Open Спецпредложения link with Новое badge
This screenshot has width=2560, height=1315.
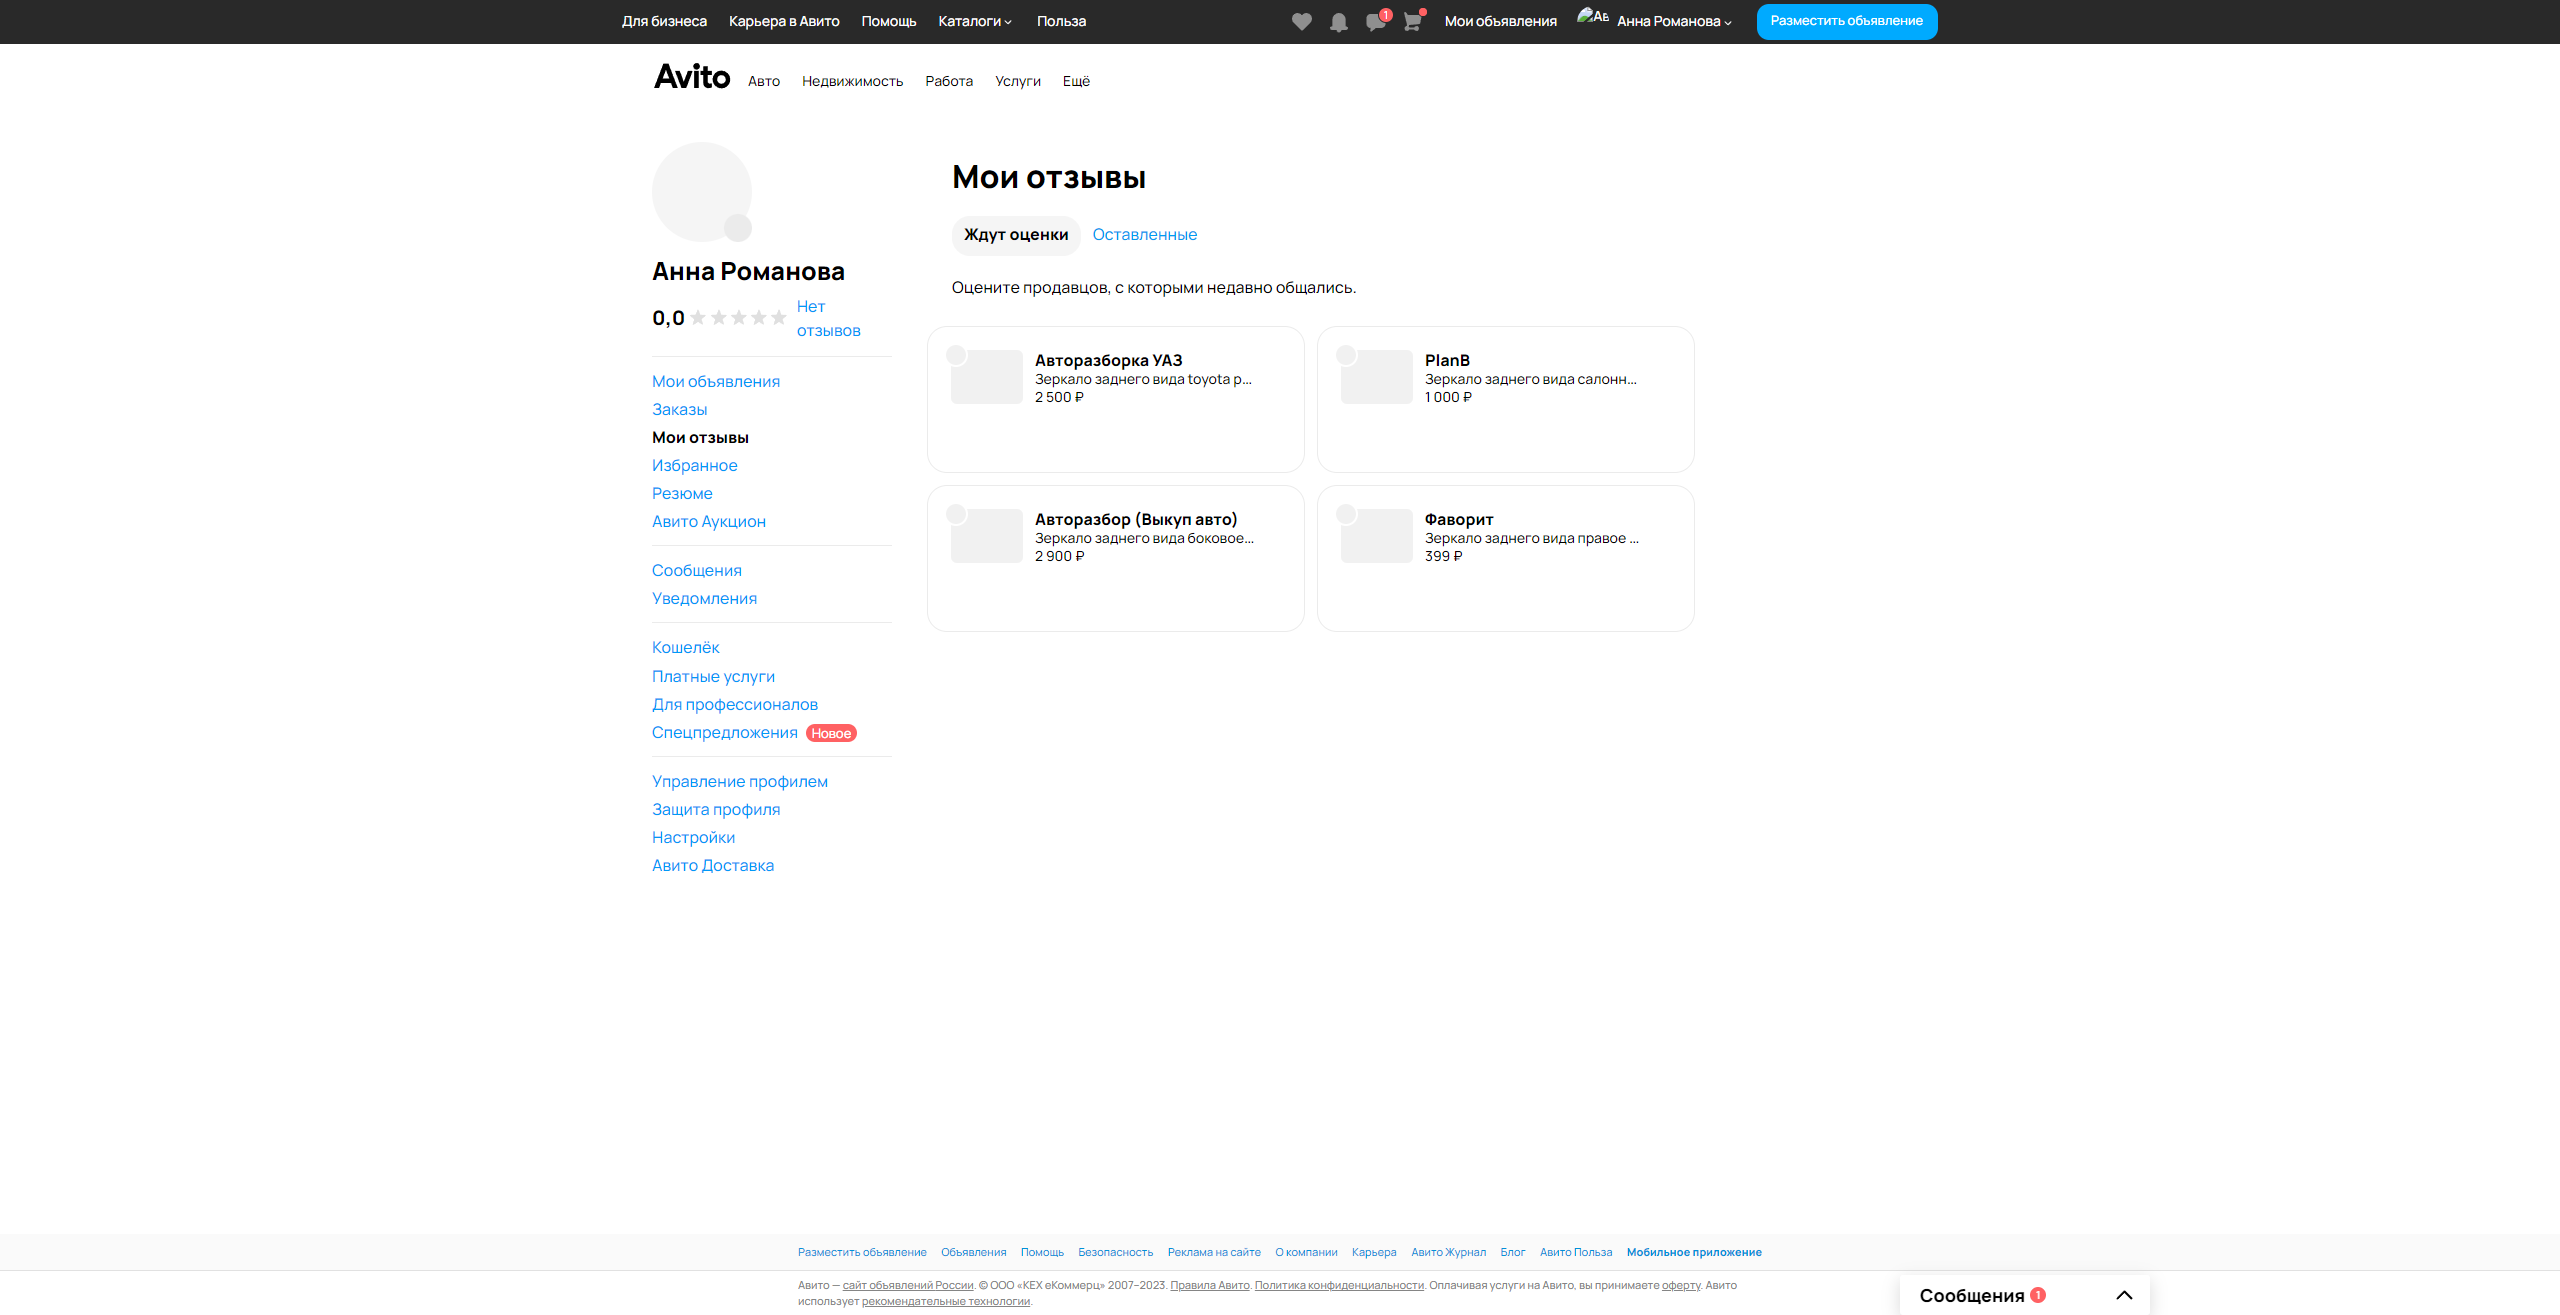[x=724, y=733]
